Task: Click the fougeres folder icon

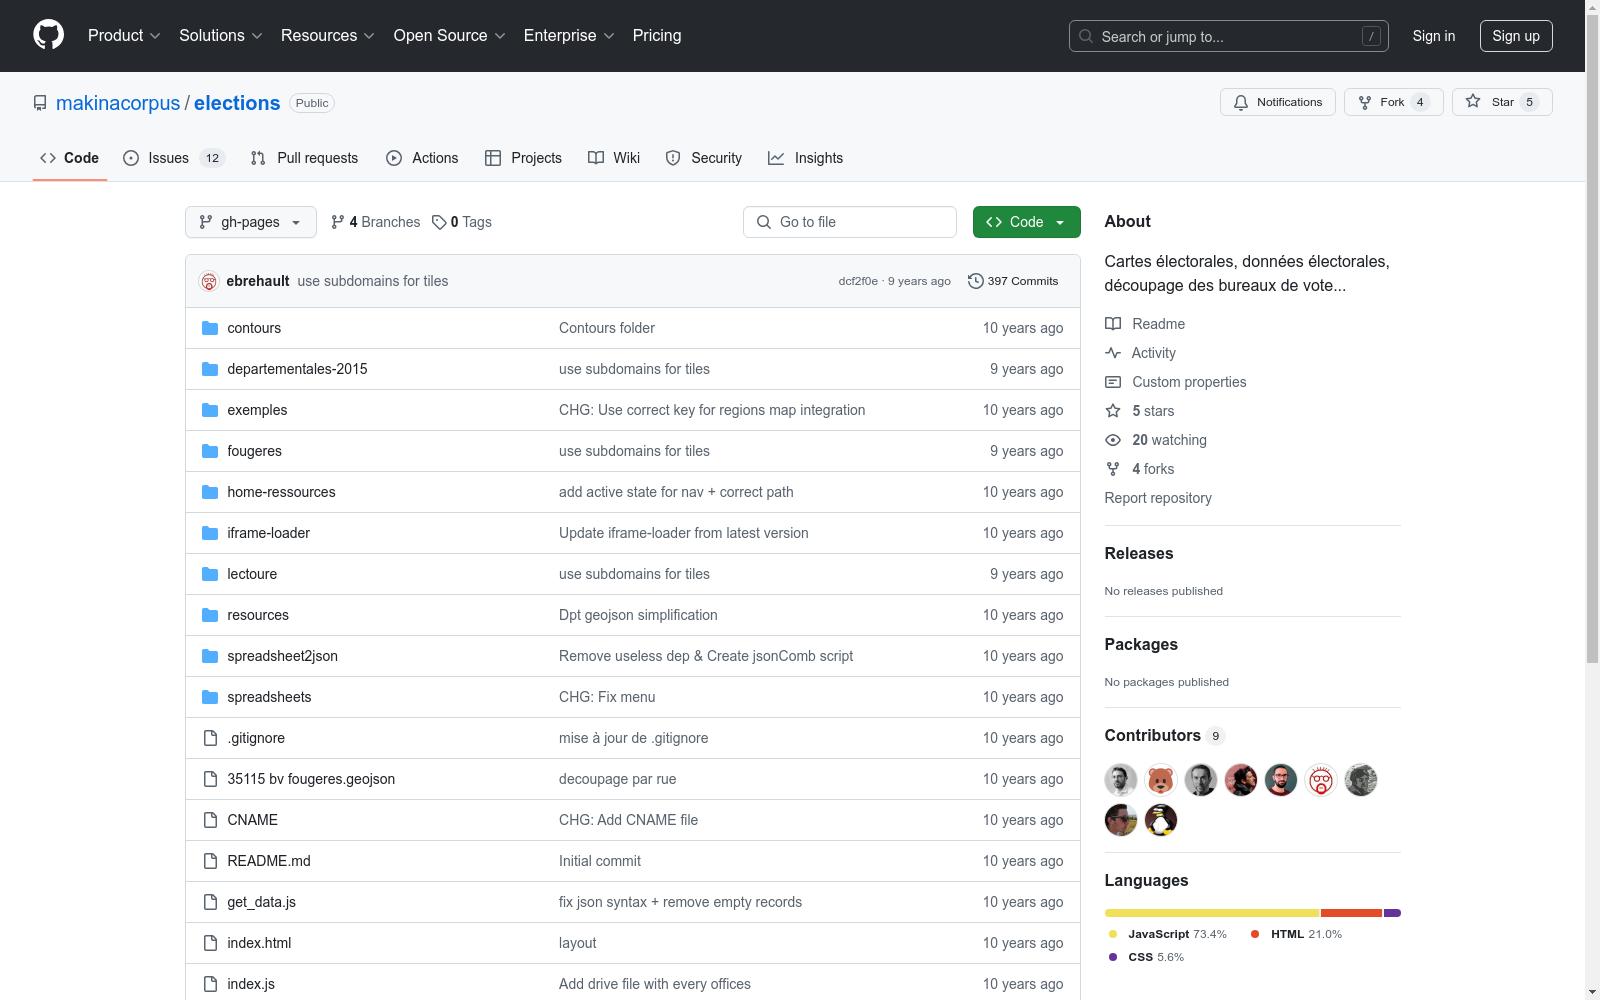Action: (x=210, y=451)
